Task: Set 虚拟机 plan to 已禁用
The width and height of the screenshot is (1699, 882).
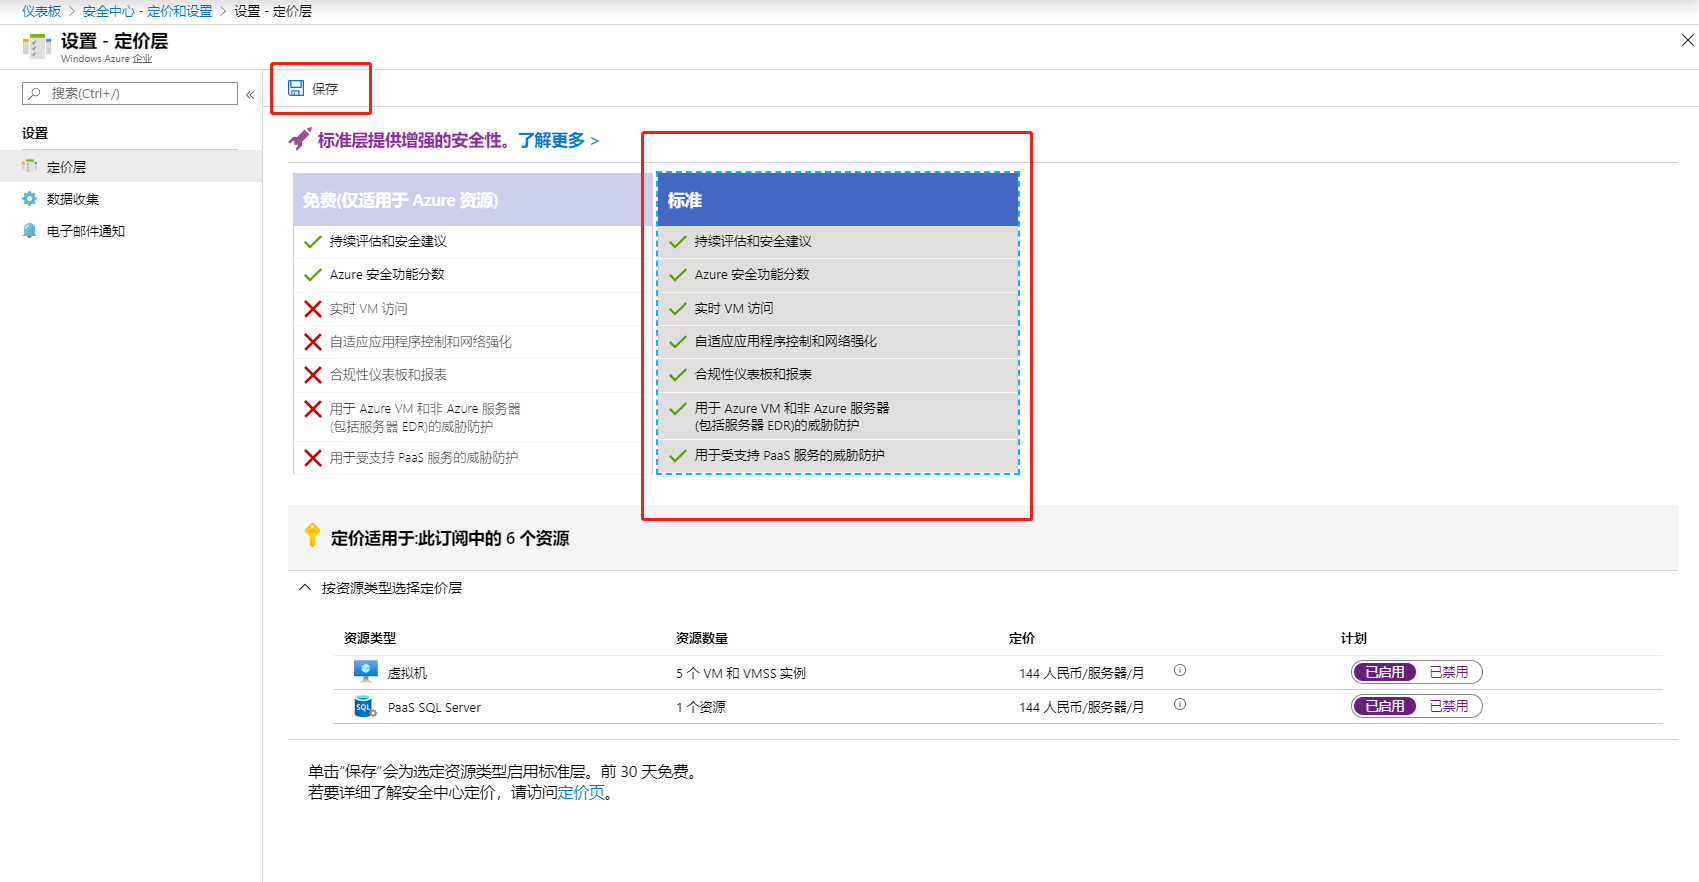Action: click(x=1449, y=672)
